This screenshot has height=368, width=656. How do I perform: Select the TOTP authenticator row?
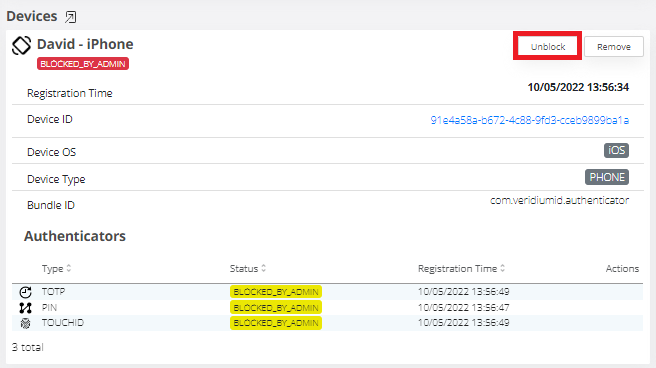(328, 292)
